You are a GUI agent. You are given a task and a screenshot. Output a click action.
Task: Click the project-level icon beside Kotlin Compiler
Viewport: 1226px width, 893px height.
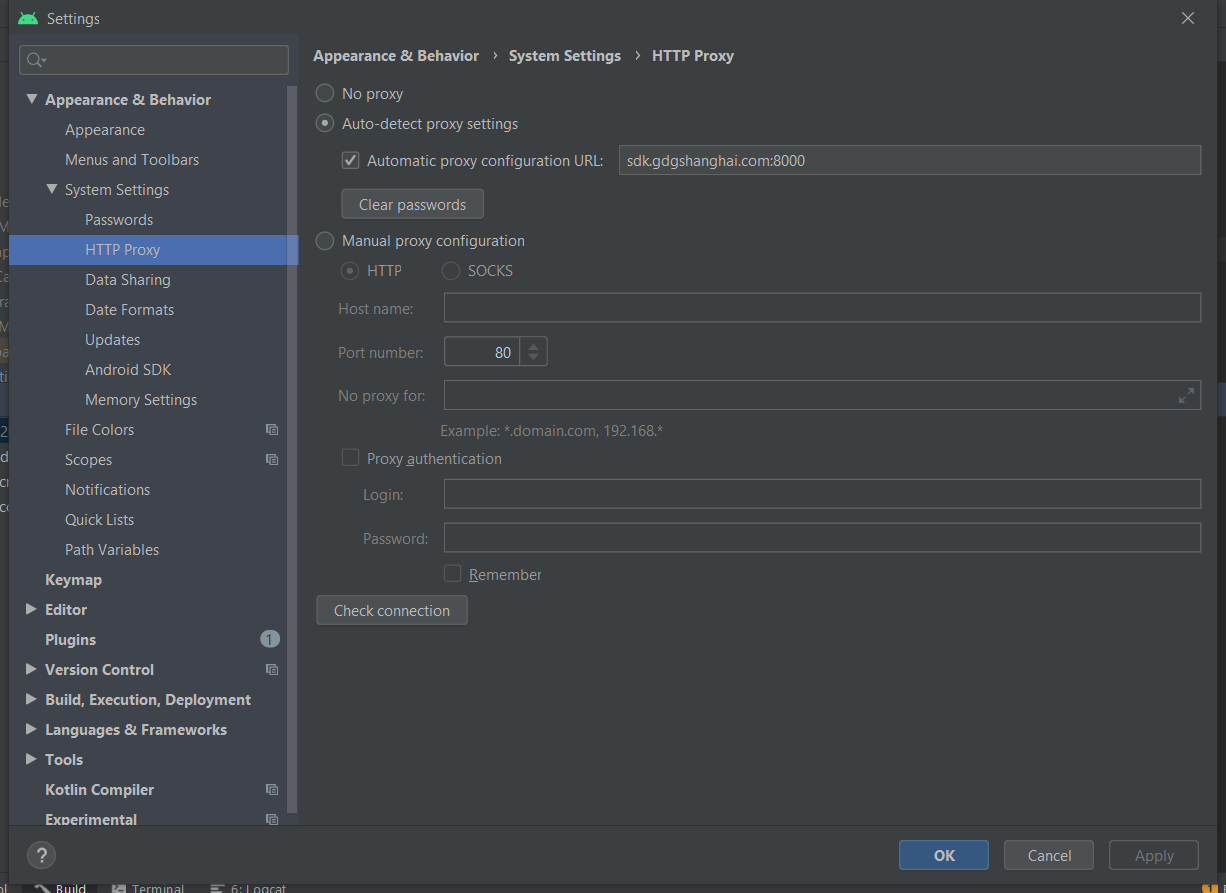pos(272,790)
